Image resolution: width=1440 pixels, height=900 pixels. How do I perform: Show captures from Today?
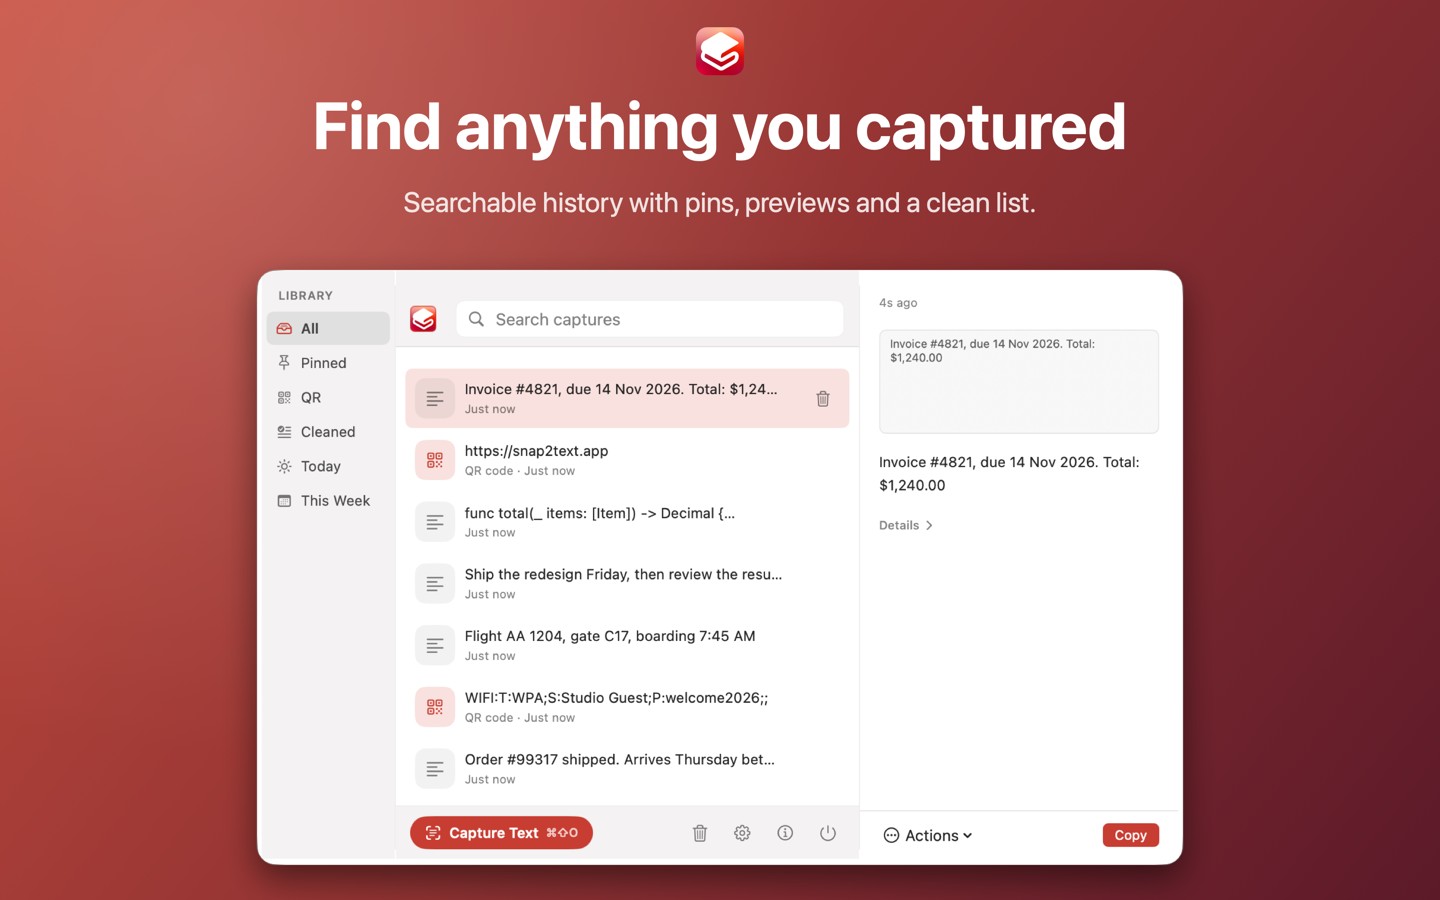coord(328,466)
